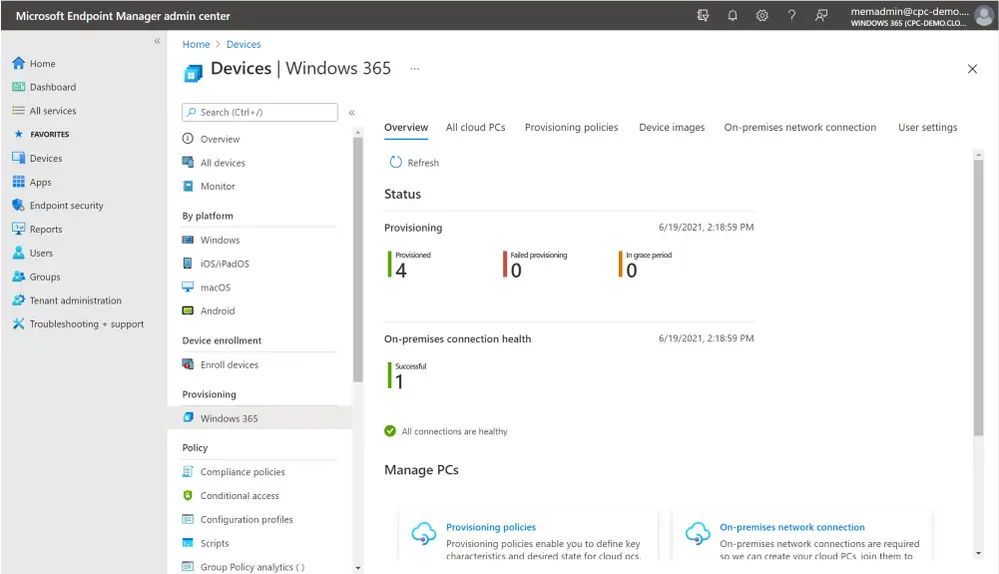Open the All services list icon
This screenshot has width=999, height=574.
pyautogui.click(x=18, y=110)
